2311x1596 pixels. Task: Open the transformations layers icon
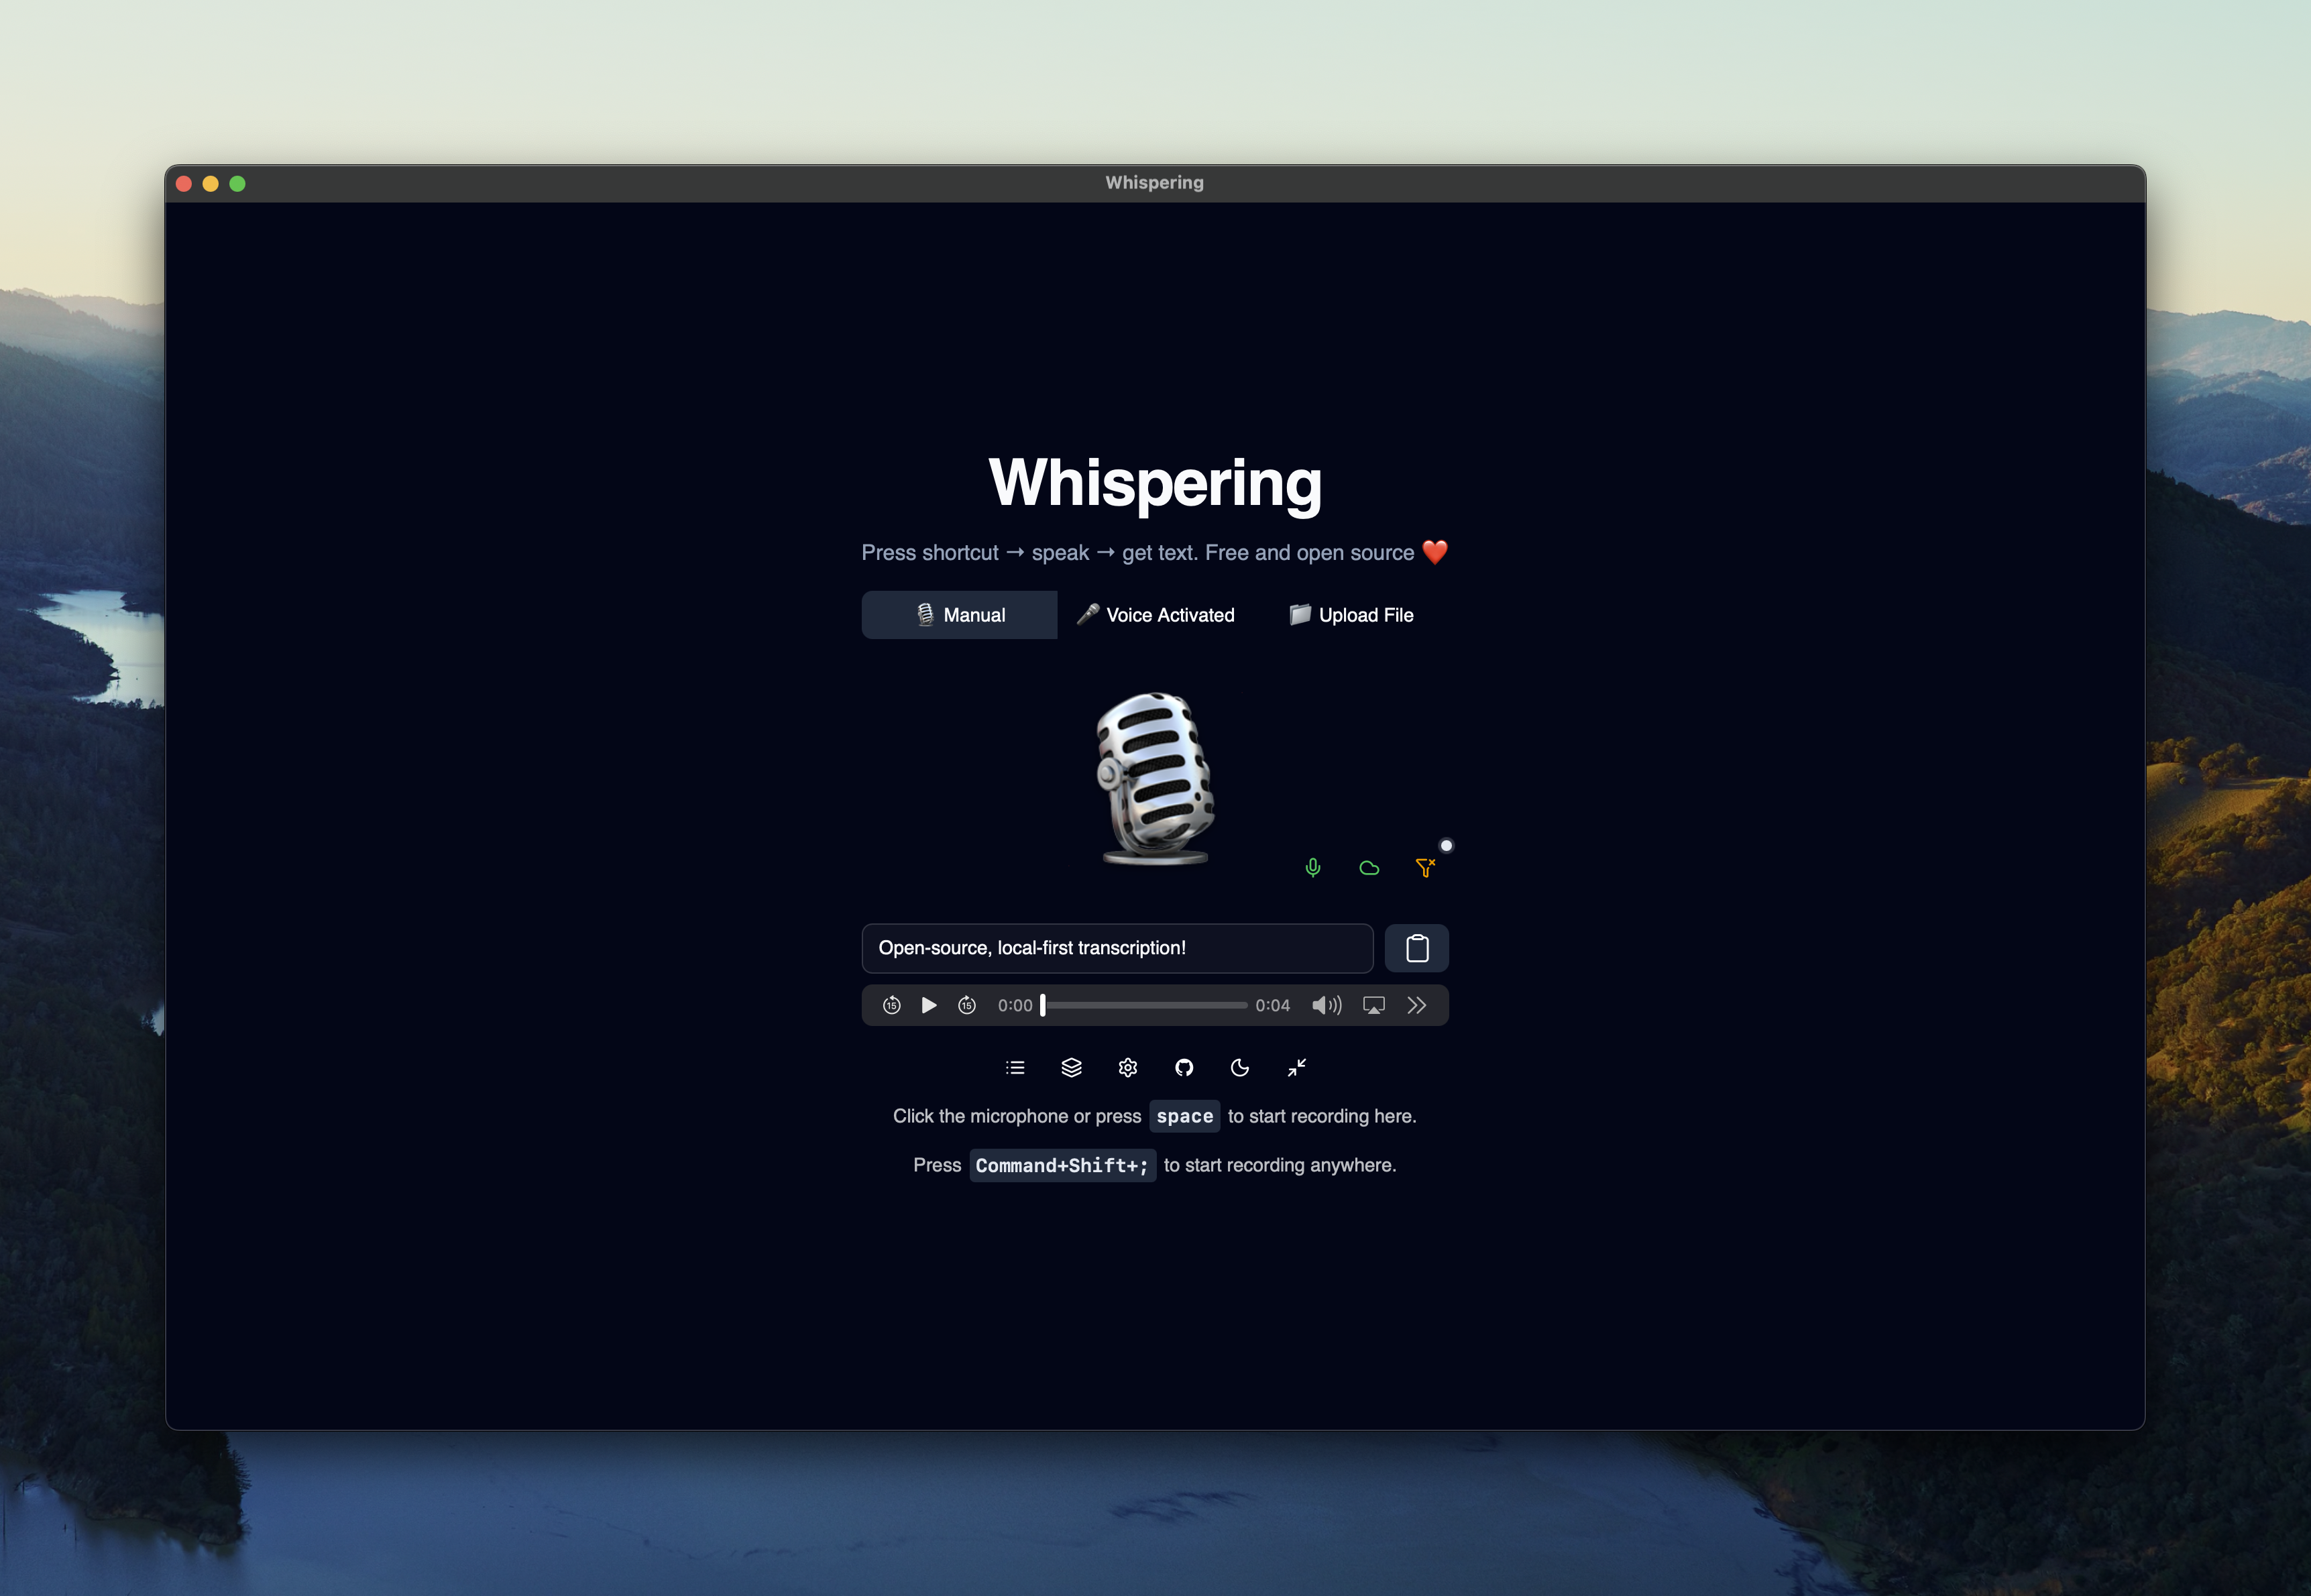pyautogui.click(x=1071, y=1067)
